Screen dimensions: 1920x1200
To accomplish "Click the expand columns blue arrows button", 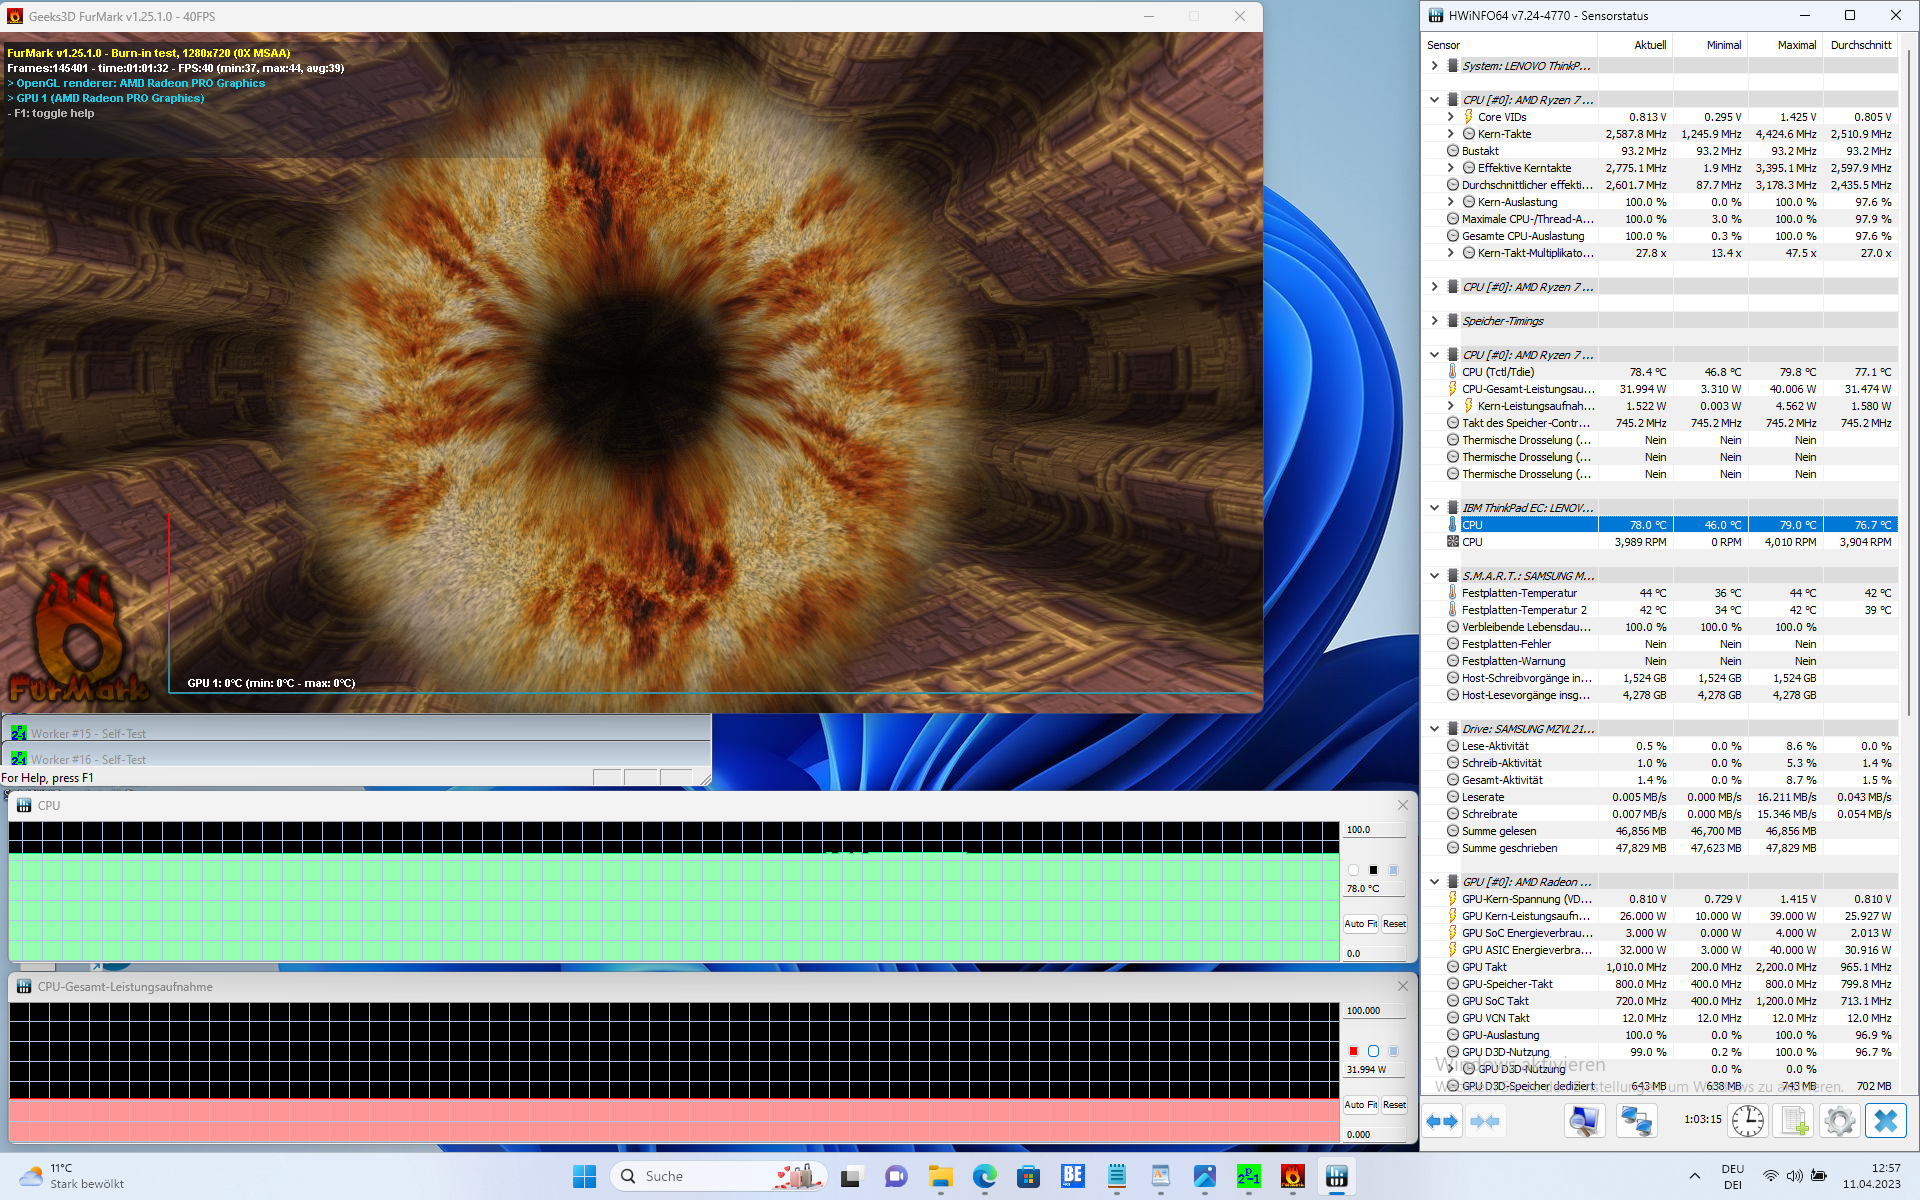I will point(1441,1121).
